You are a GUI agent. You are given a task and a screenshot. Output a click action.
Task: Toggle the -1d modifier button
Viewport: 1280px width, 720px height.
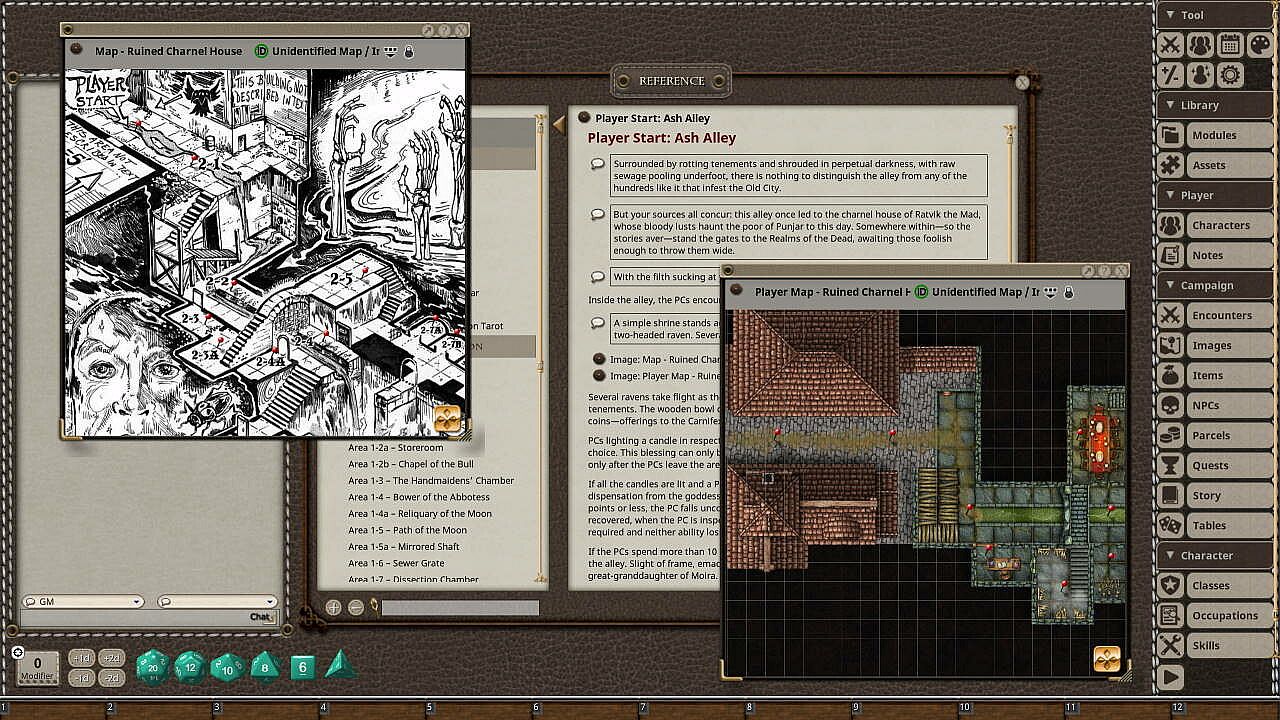[82, 678]
